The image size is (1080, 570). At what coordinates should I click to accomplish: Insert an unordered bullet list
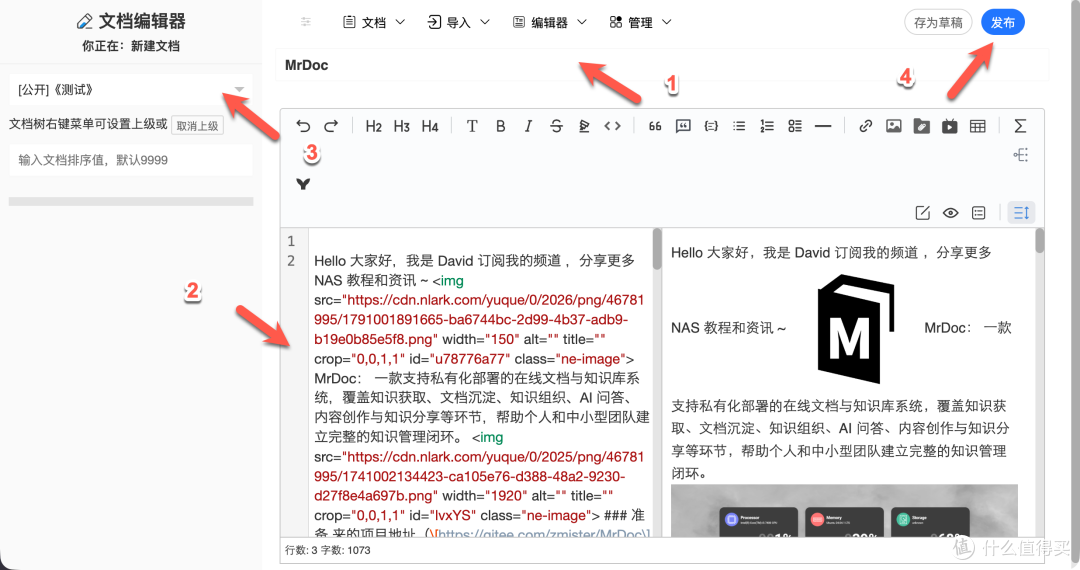coord(739,126)
